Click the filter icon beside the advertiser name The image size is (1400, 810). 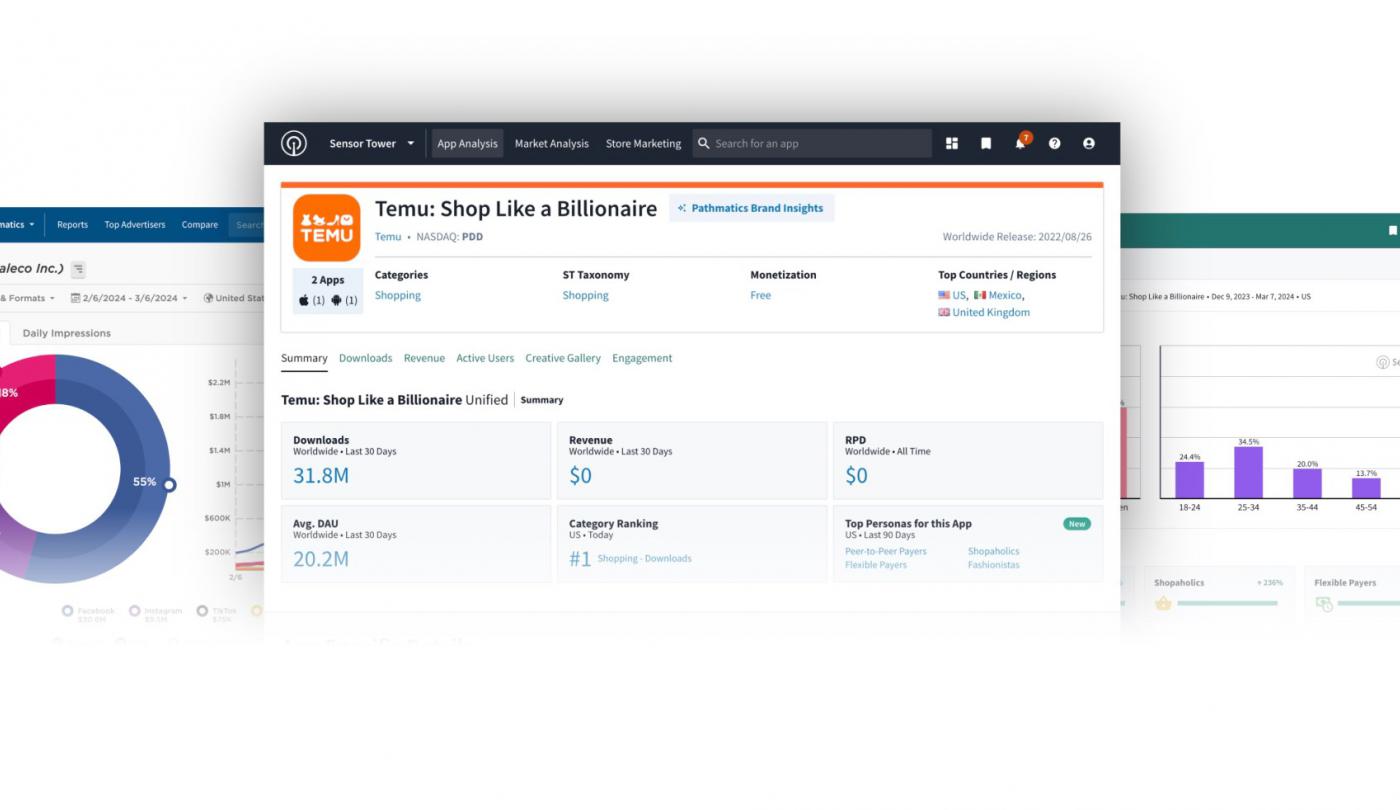click(x=78, y=269)
